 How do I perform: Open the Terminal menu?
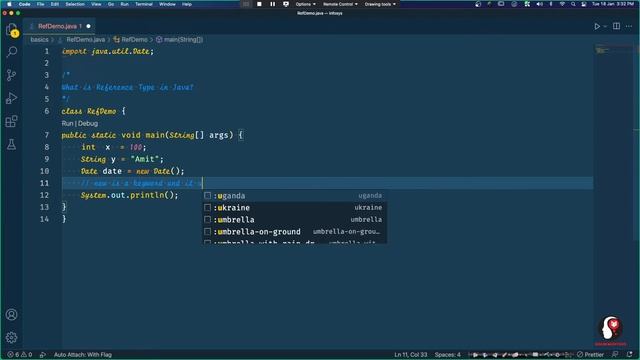pos(144,4)
